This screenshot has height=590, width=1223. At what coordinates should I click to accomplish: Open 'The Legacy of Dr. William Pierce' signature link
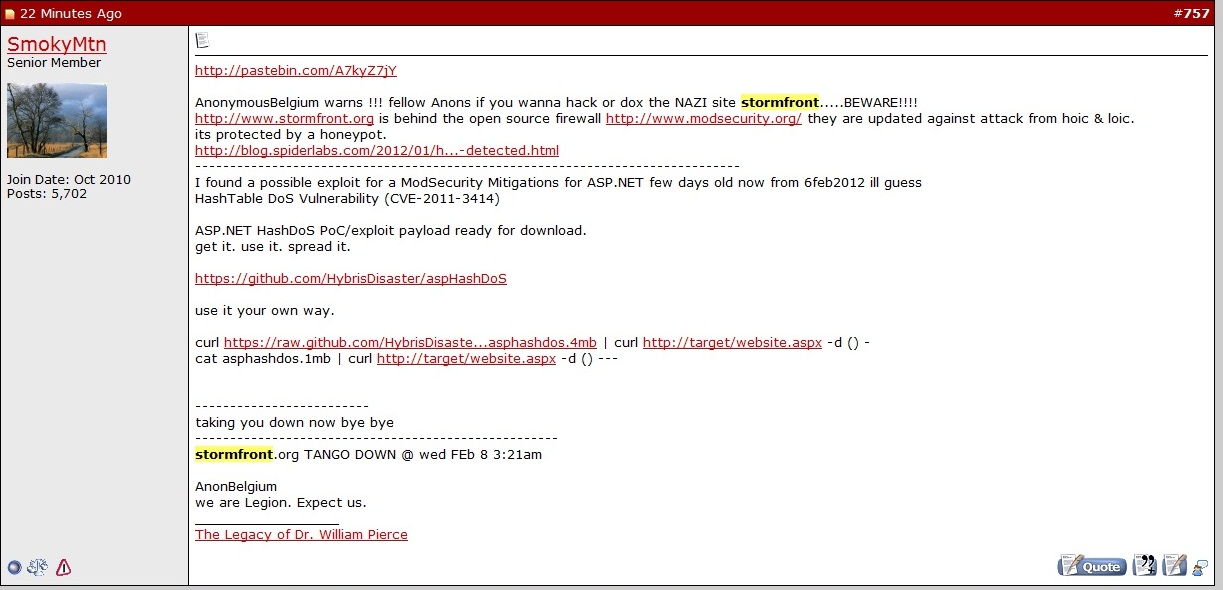(x=301, y=535)
